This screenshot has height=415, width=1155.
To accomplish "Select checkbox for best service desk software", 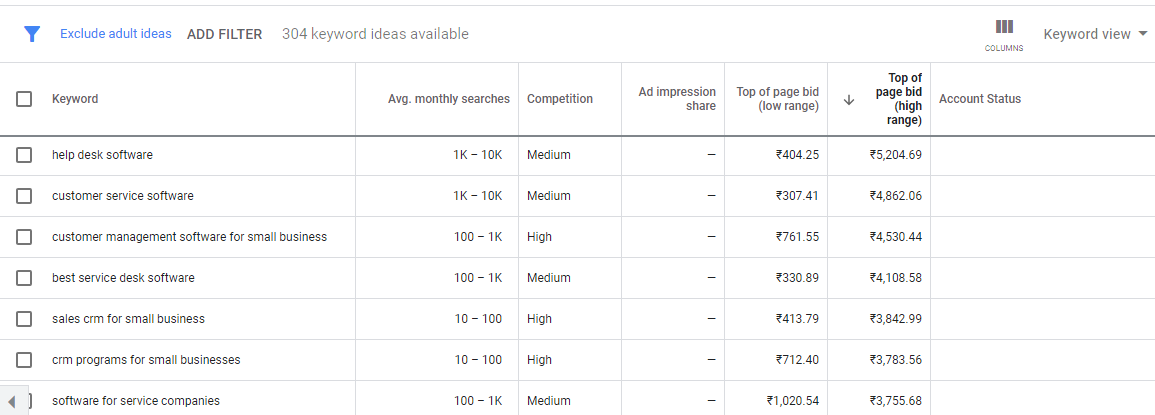I will [x=24, y=278].
